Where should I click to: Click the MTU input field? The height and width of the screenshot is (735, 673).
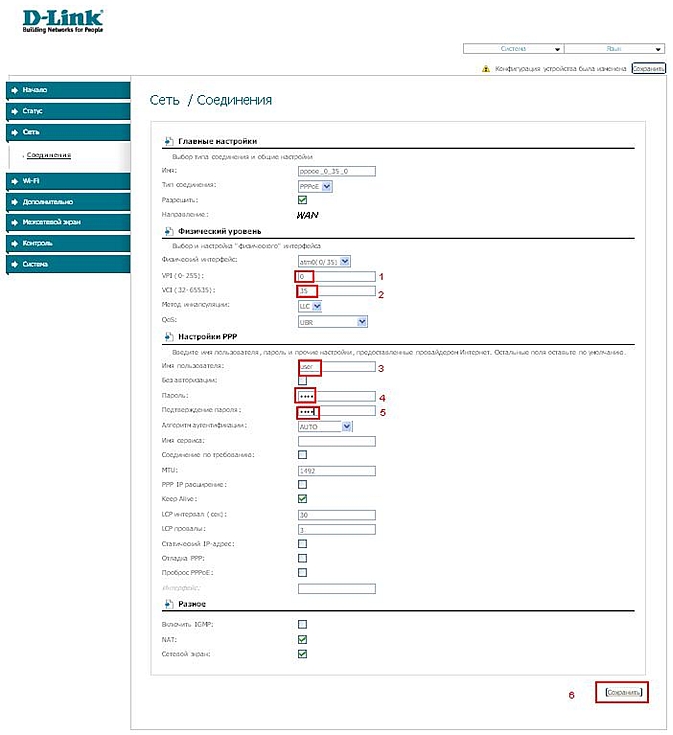click(x=336, y=470)
